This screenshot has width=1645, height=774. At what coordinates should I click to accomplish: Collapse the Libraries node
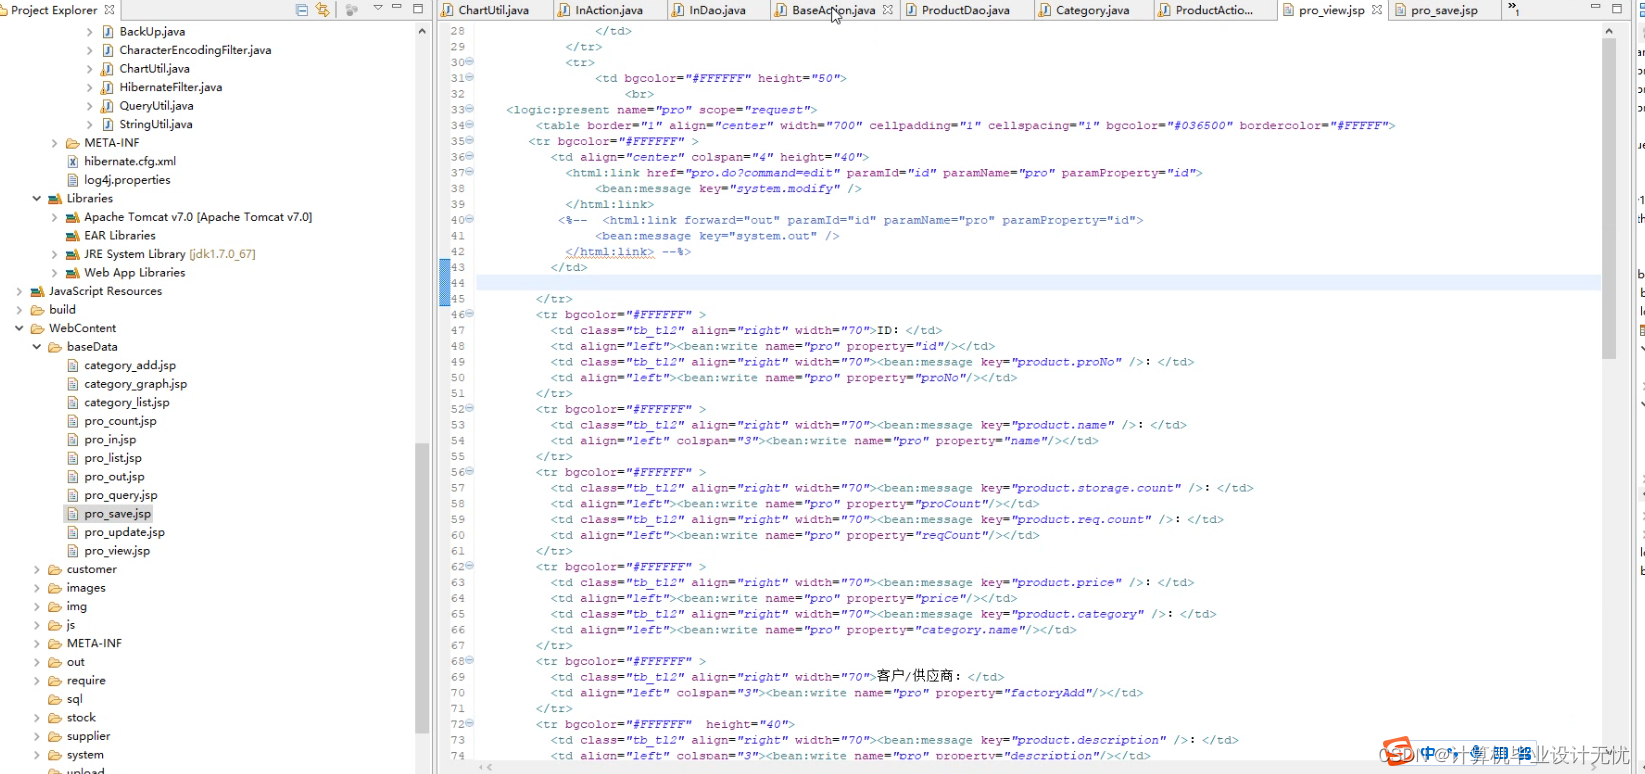tap(37, 199)
